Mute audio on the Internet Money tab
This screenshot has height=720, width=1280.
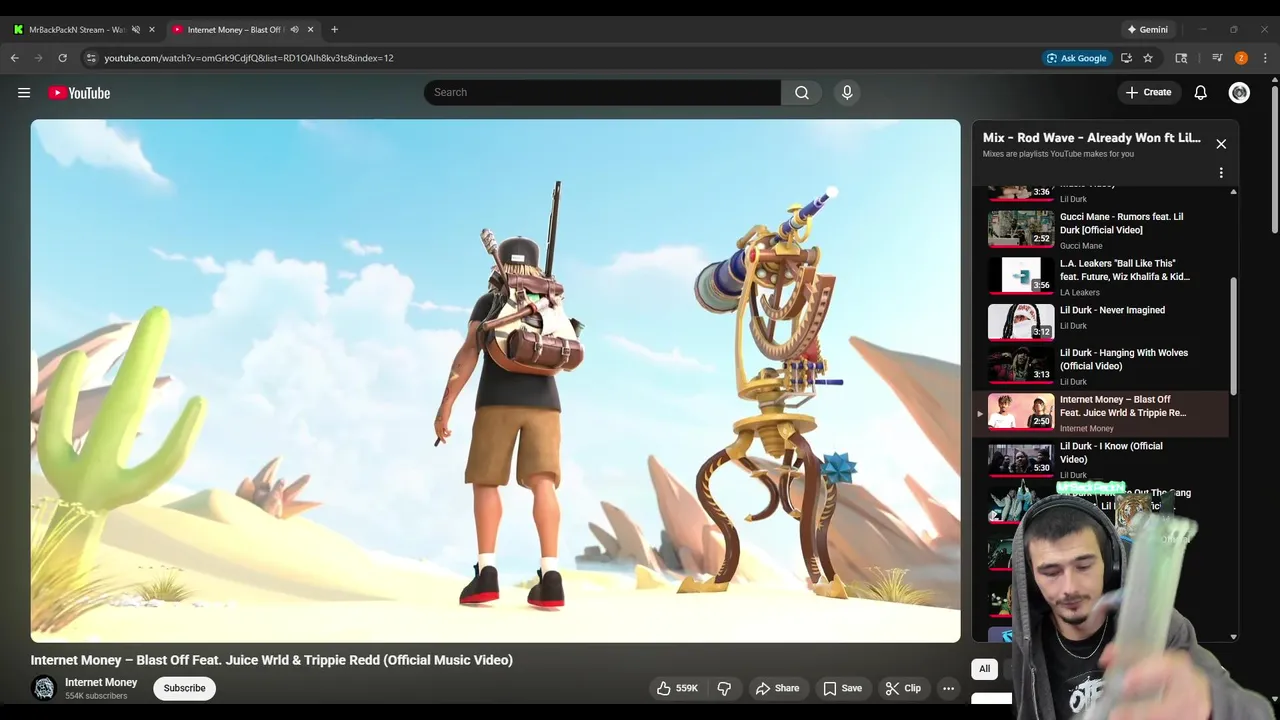tap(294, 30)
